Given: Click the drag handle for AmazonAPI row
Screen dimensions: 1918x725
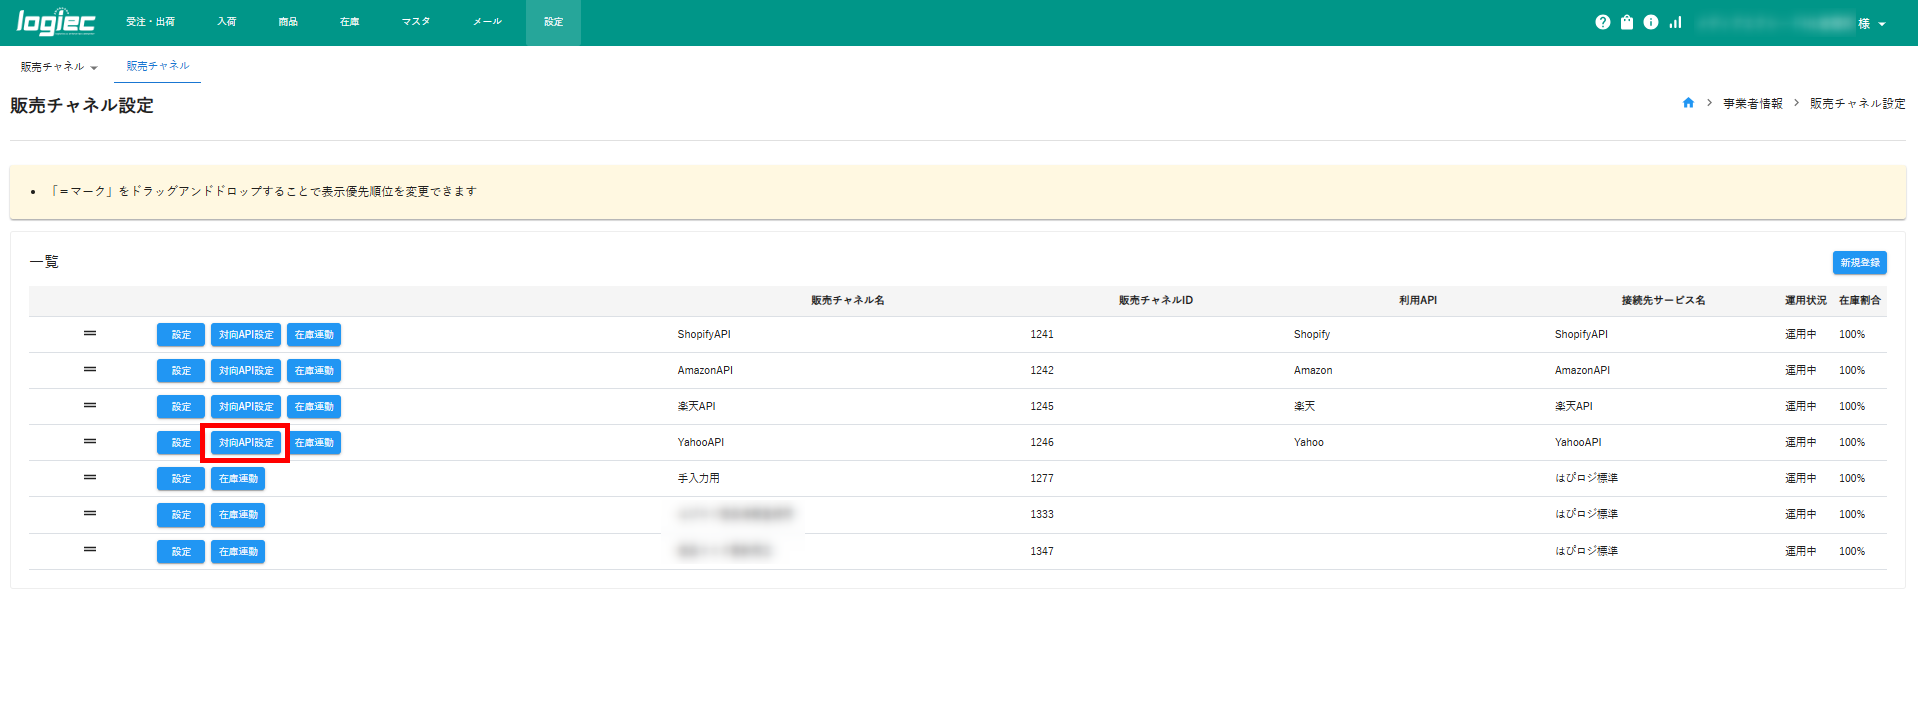Looking at the screenshot, I should [90, 369].
